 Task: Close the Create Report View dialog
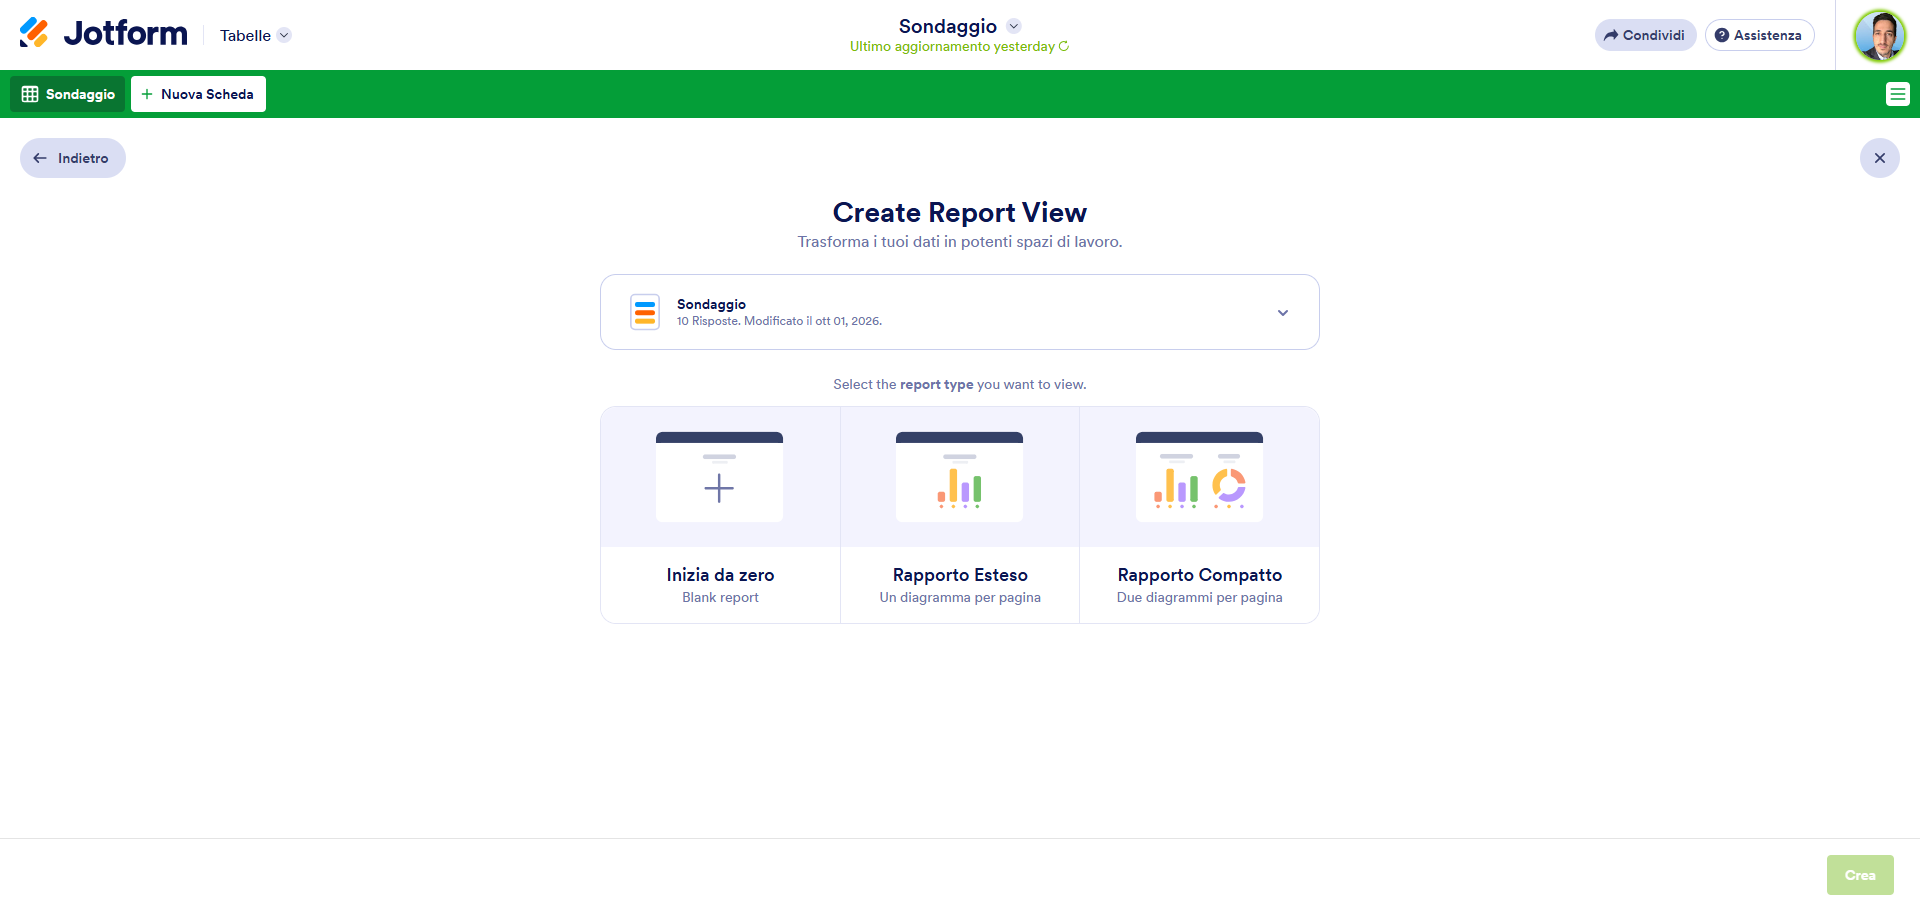pyautogui.click(x=1879, y=158)
